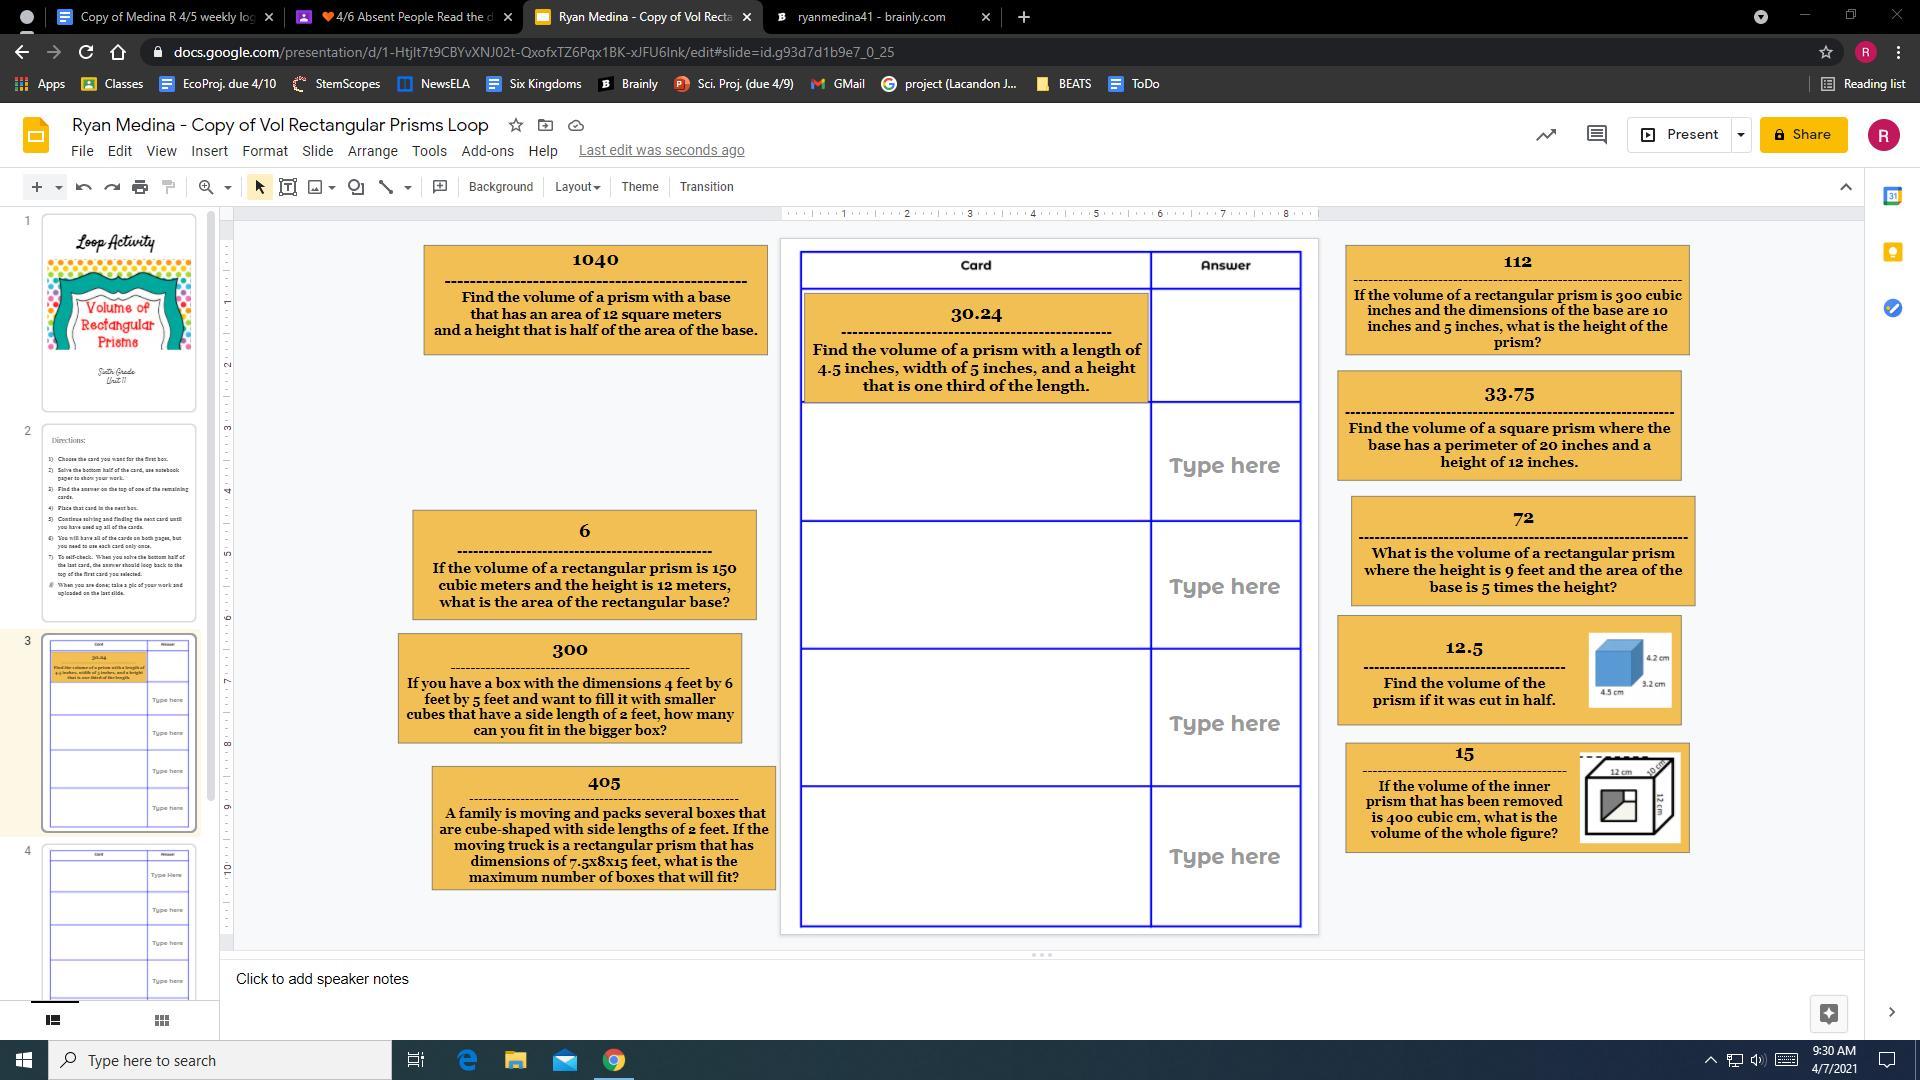This screenshot has width=1920, height=1080.
Task: Expand the Present dropdown arrow
Action: click(1740, 135)
